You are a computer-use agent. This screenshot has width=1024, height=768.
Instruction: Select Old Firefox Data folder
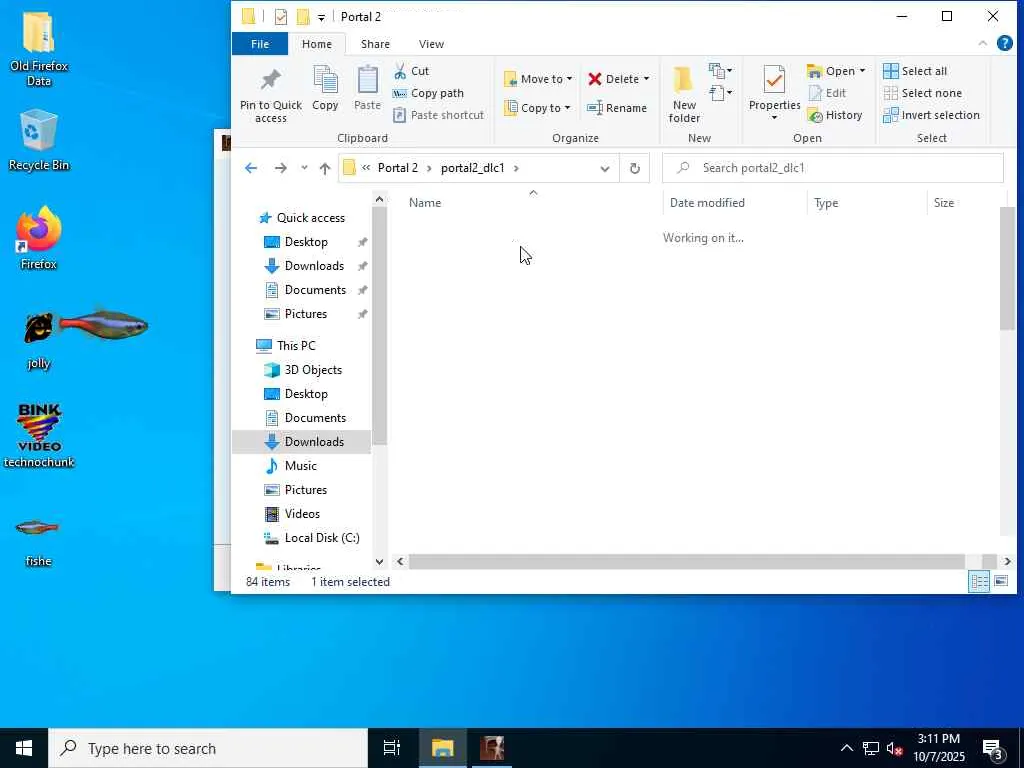pos(39,50)
